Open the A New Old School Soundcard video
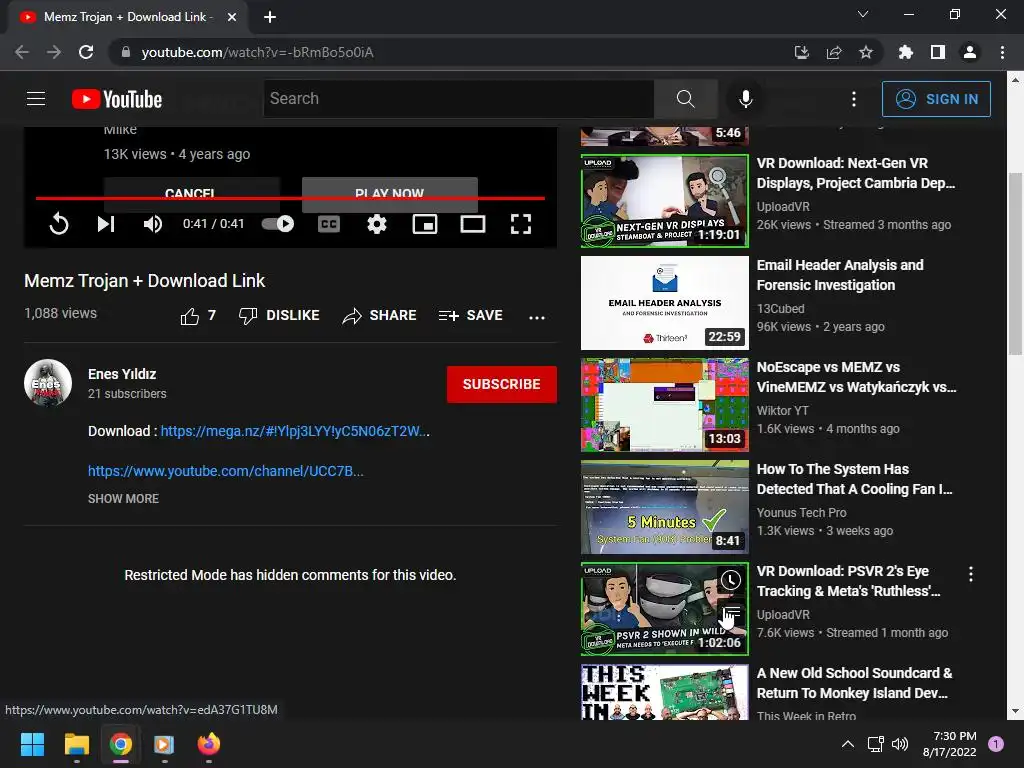The height and width of the screenshot is (768, 1024). (x=854, y=682)
